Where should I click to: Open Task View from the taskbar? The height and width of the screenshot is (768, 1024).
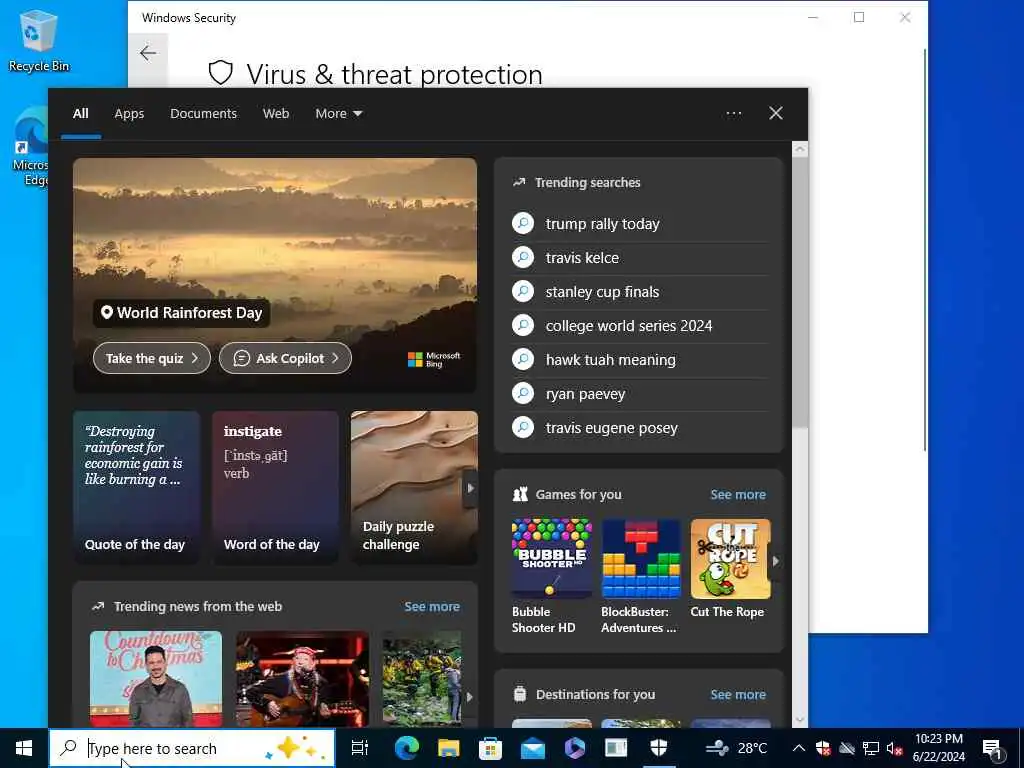(359, 748)
